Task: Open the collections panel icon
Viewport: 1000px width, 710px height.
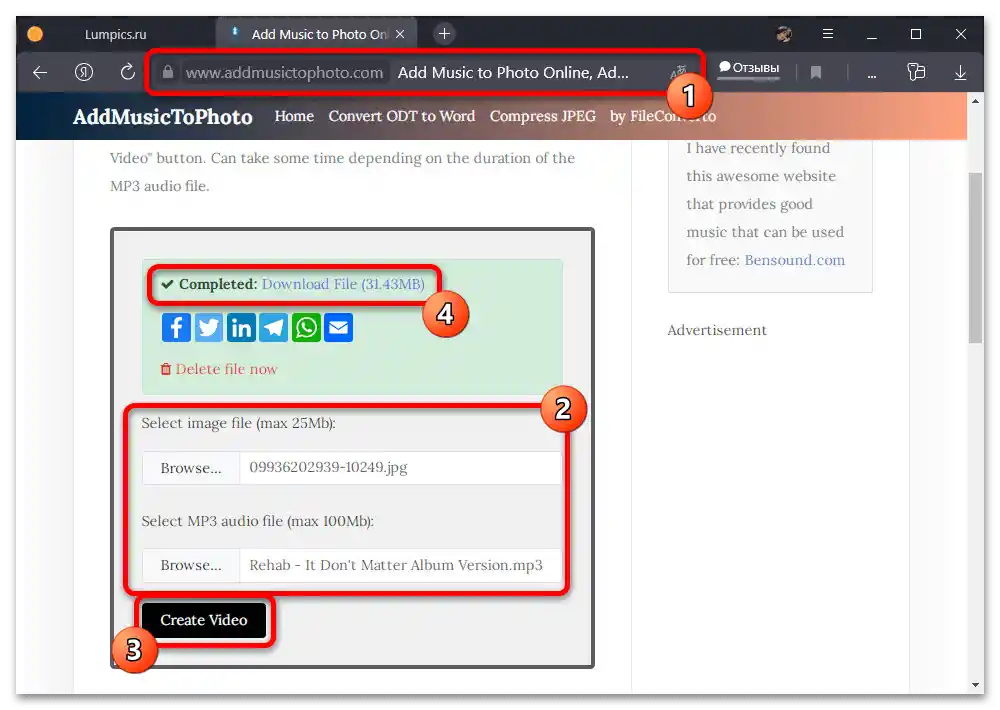Action: click(916, 72)
